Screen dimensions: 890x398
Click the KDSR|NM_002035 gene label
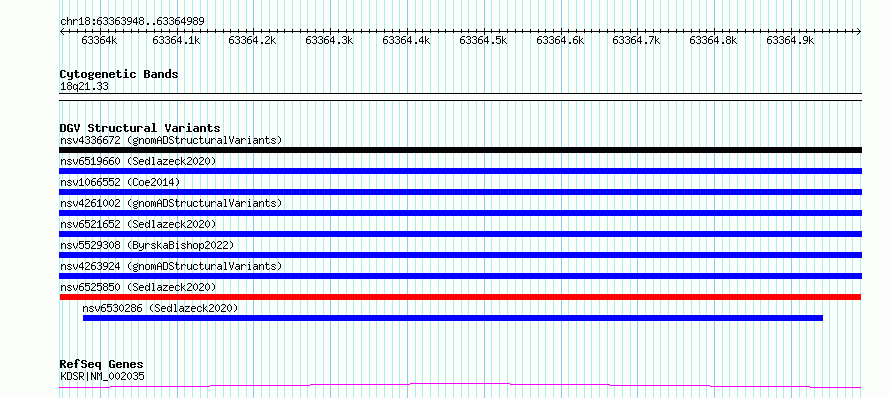pos(102,376)
